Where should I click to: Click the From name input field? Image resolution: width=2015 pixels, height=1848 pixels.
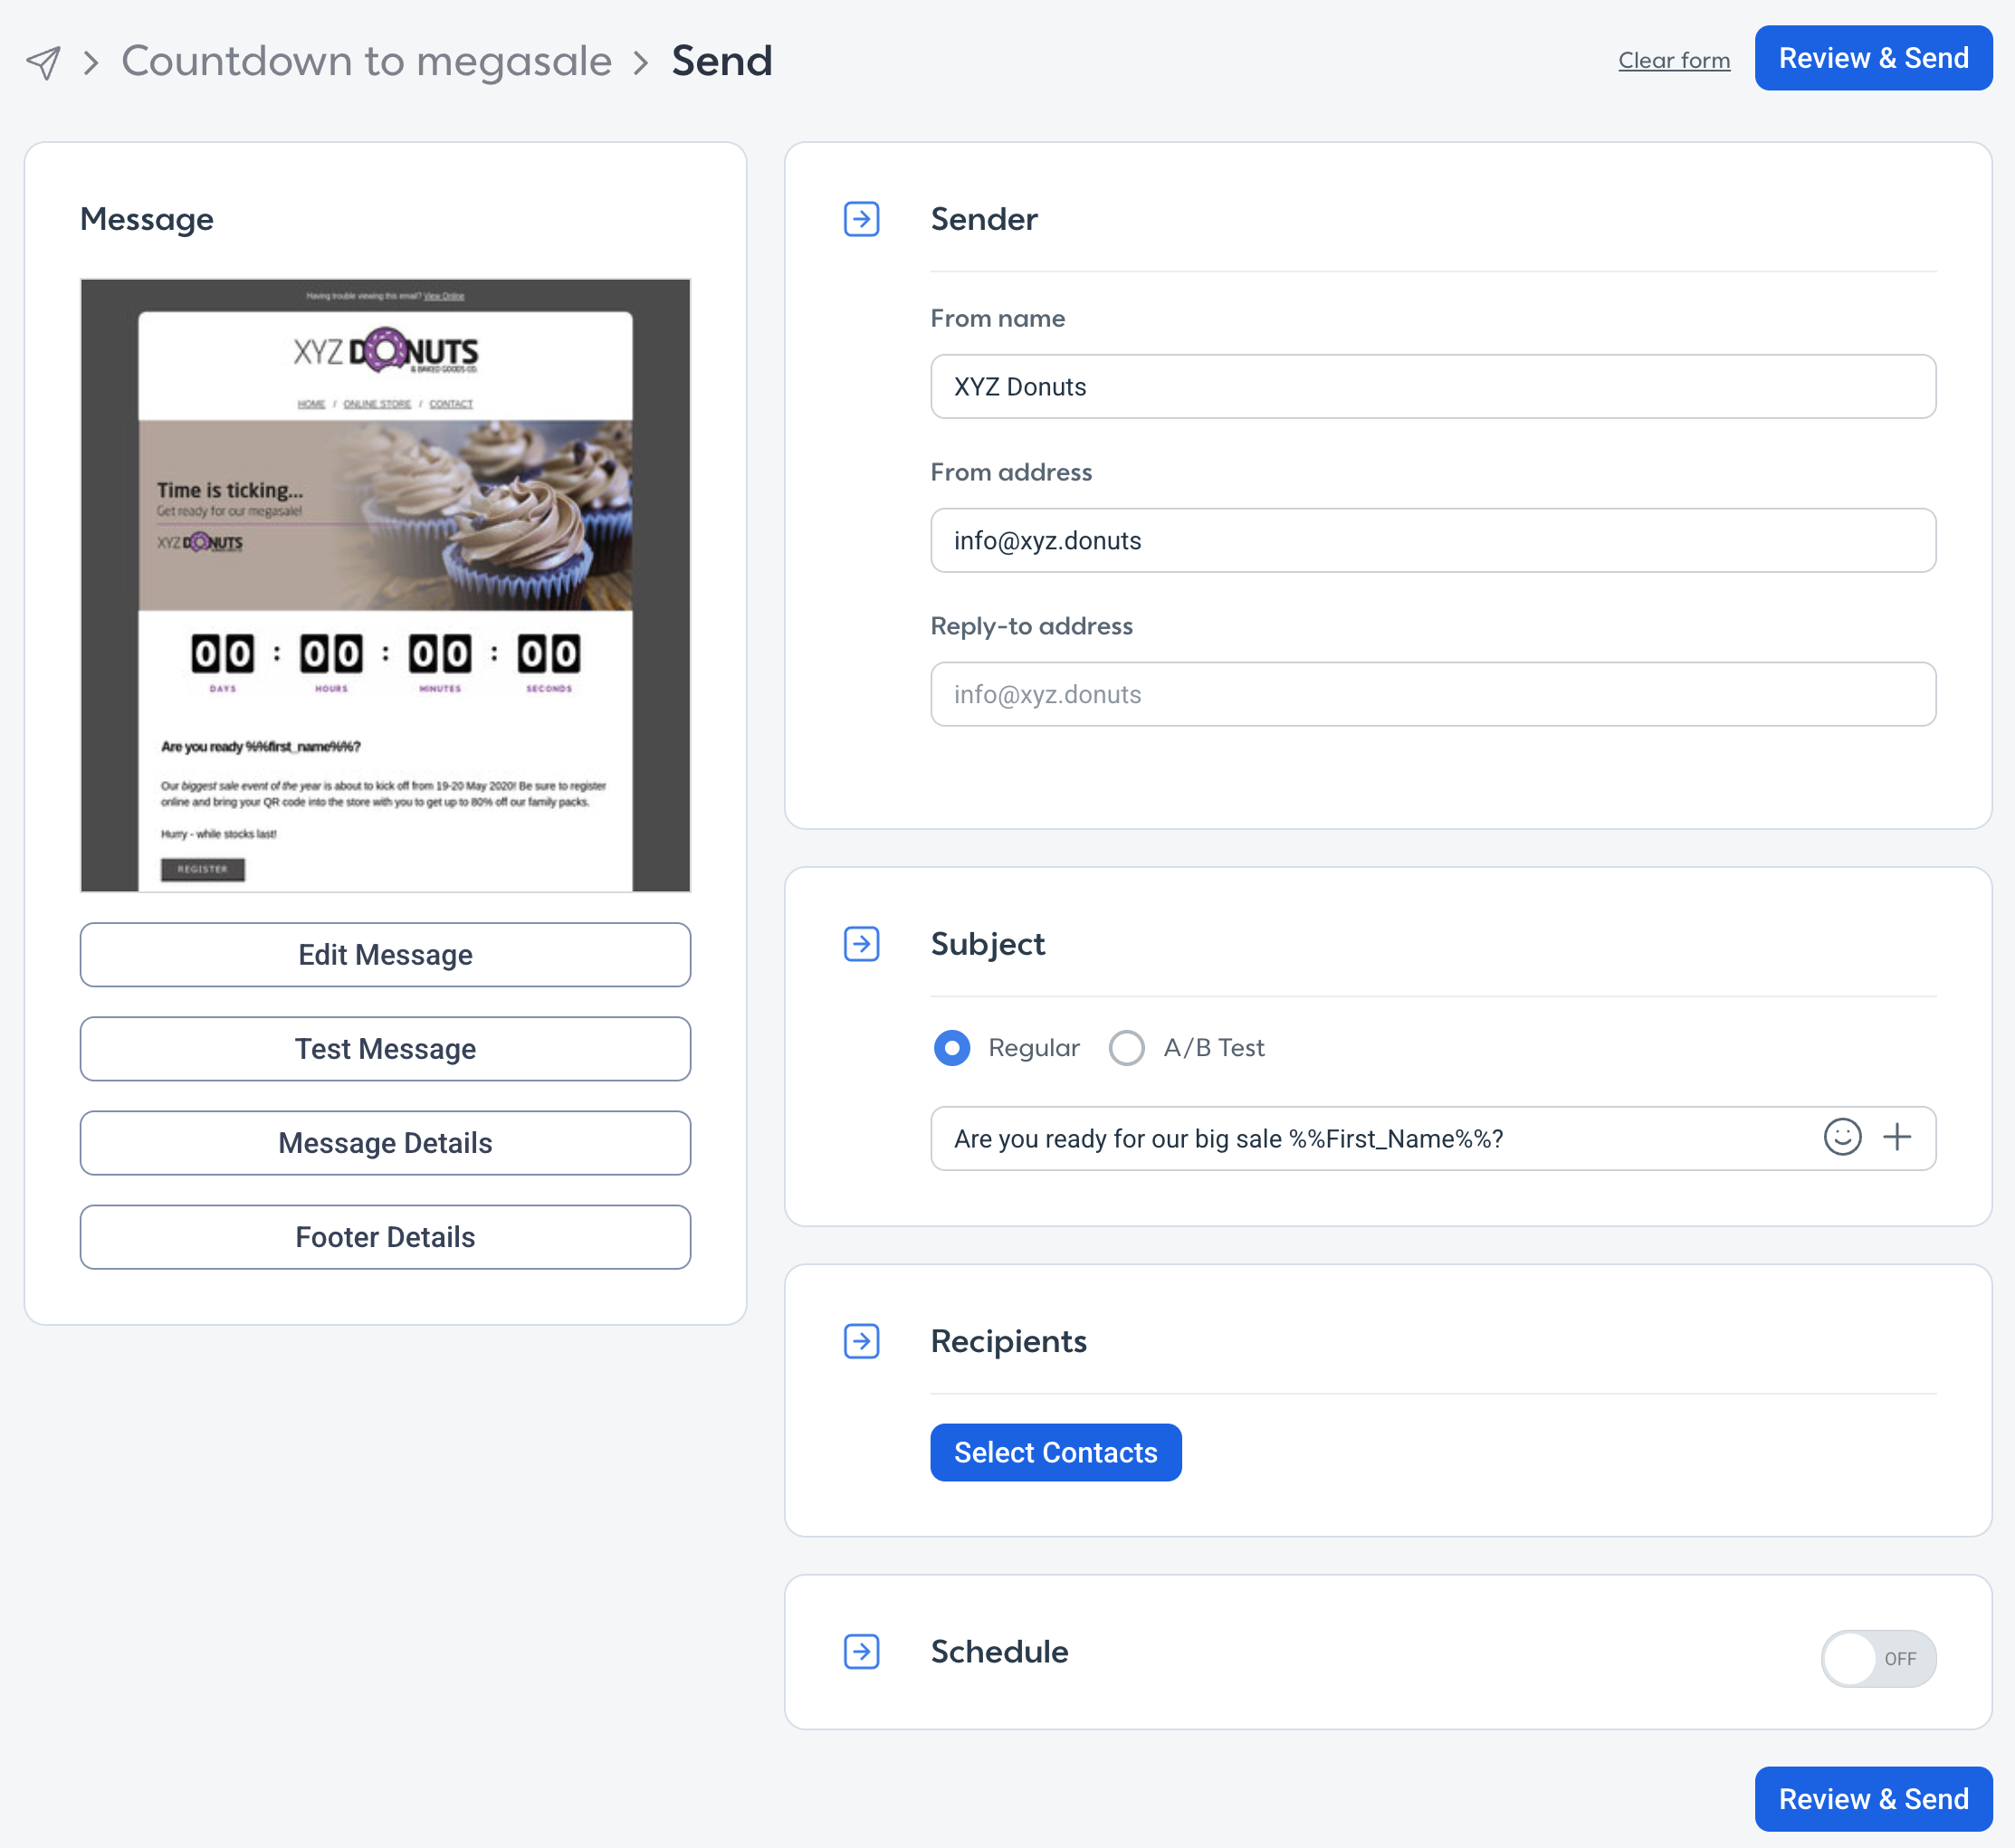click(1432, 386)
